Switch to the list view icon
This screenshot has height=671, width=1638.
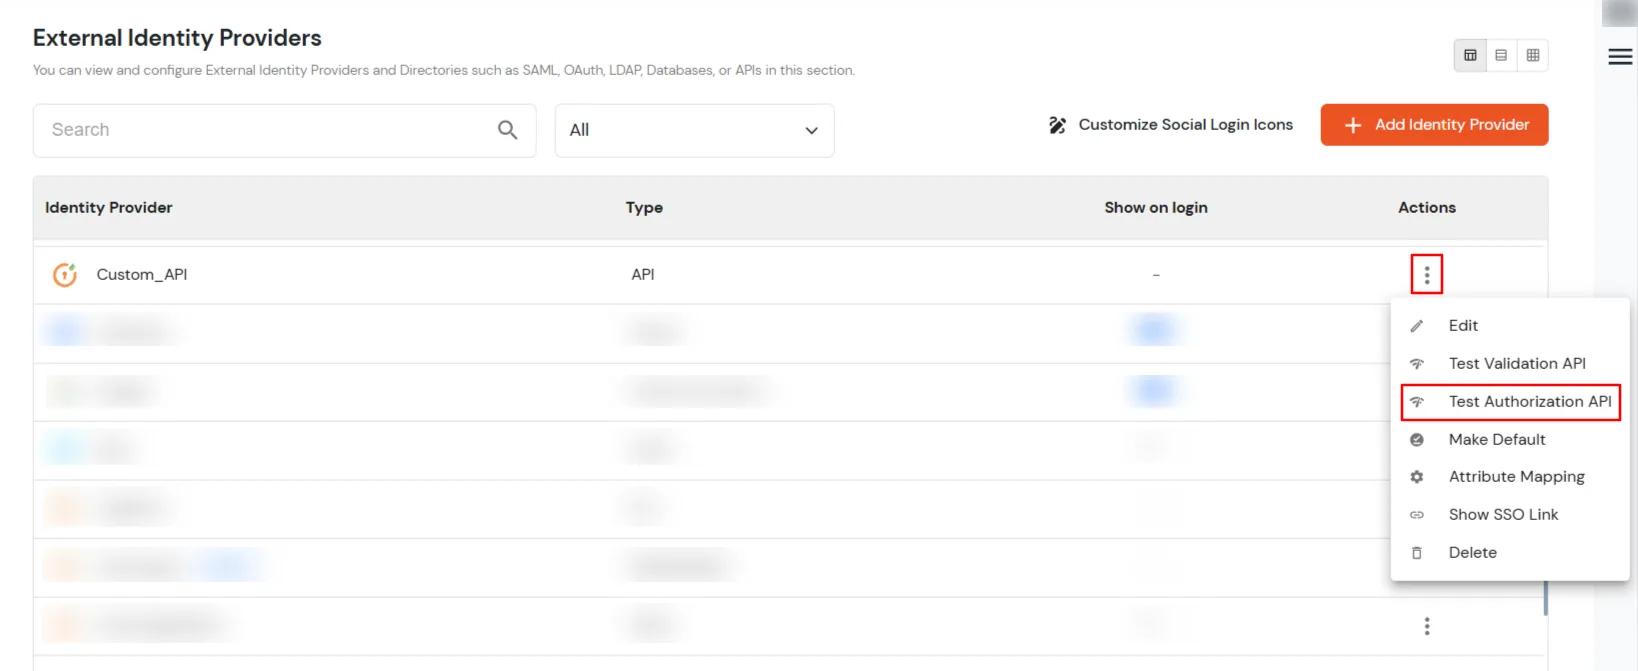pyautogui.click(x=1501, y=55)
